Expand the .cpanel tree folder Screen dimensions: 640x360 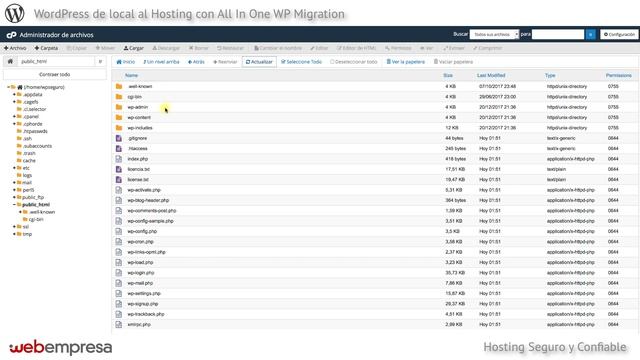[x=14, y=116]
